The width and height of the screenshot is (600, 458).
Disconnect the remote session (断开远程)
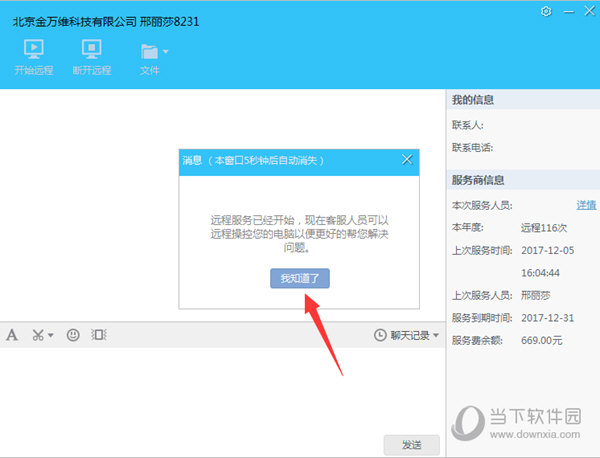click(92, 57)
